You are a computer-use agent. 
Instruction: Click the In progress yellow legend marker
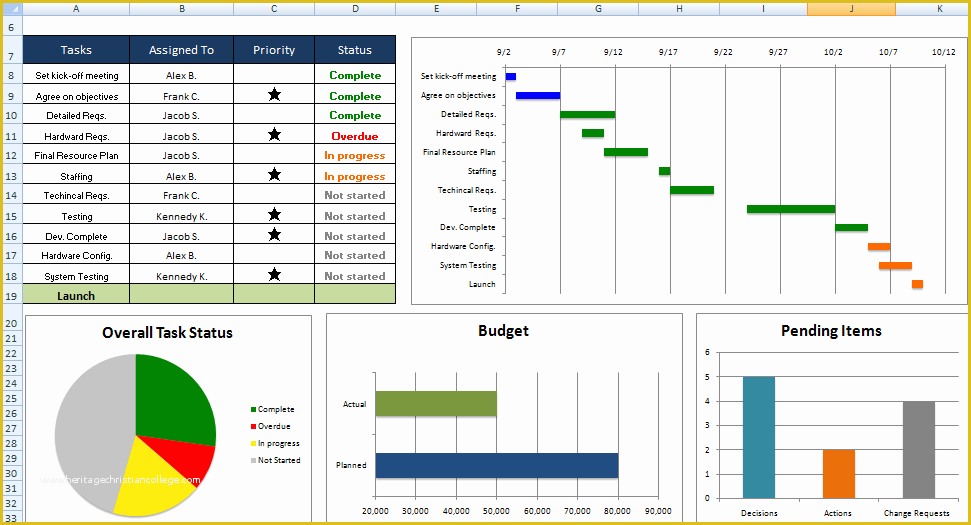[253, 443]
